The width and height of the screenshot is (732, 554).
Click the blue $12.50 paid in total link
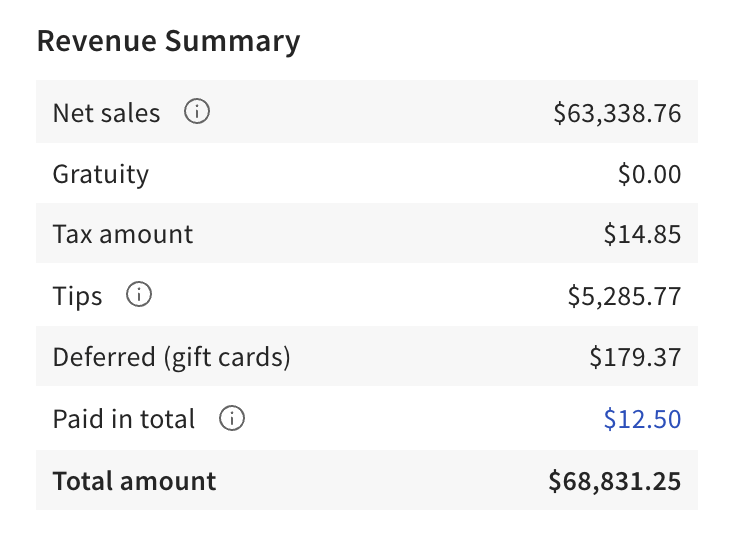click(x=642, y=419)
